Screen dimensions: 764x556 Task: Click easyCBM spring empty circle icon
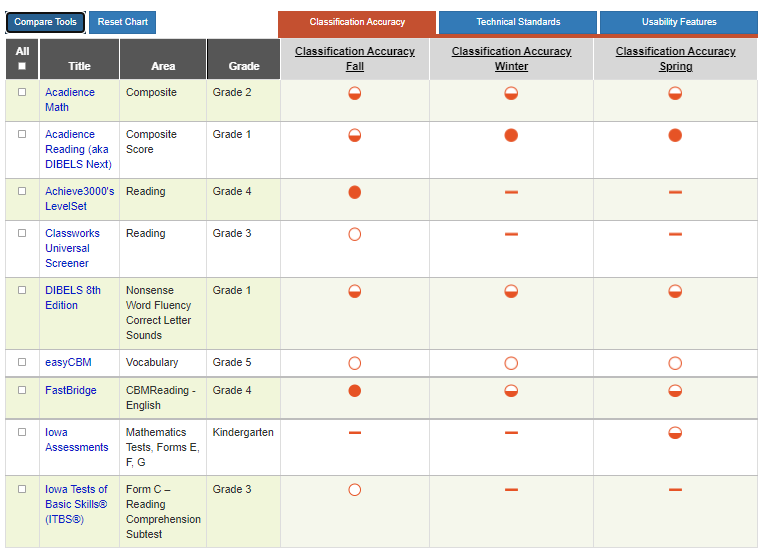click(675, 363)
